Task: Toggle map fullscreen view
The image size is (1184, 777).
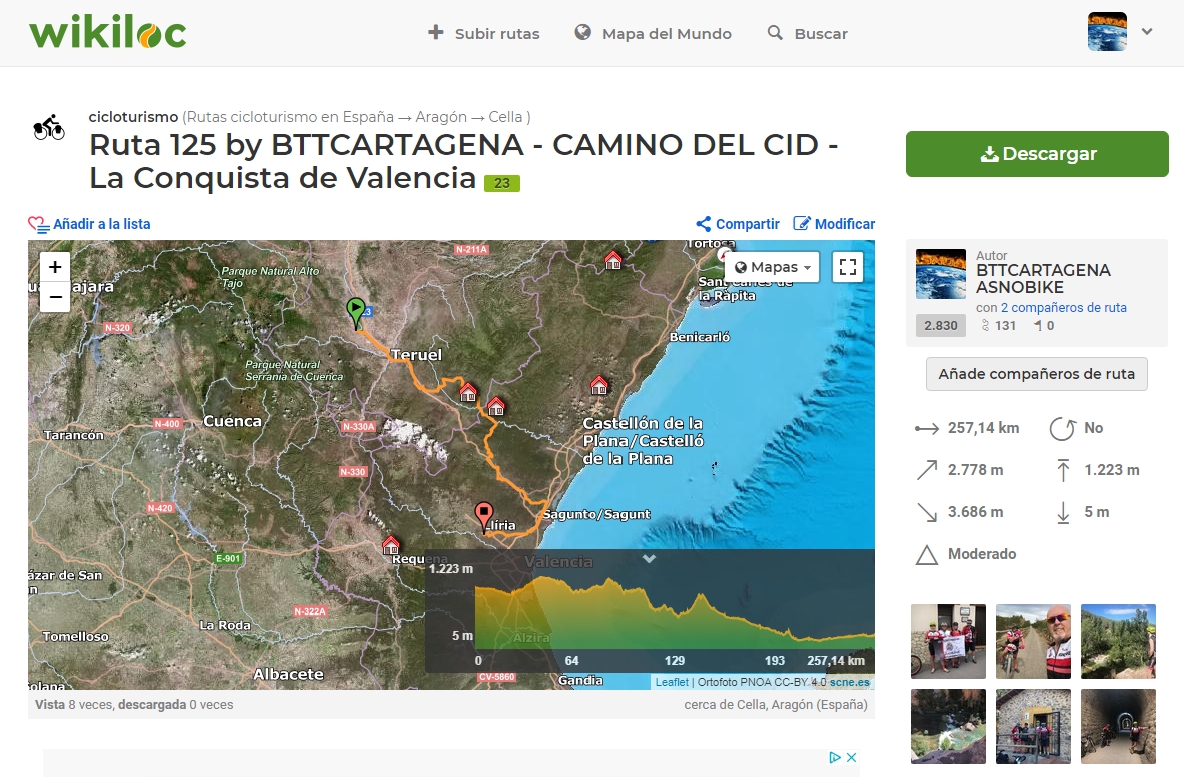Action: point(848,267)
